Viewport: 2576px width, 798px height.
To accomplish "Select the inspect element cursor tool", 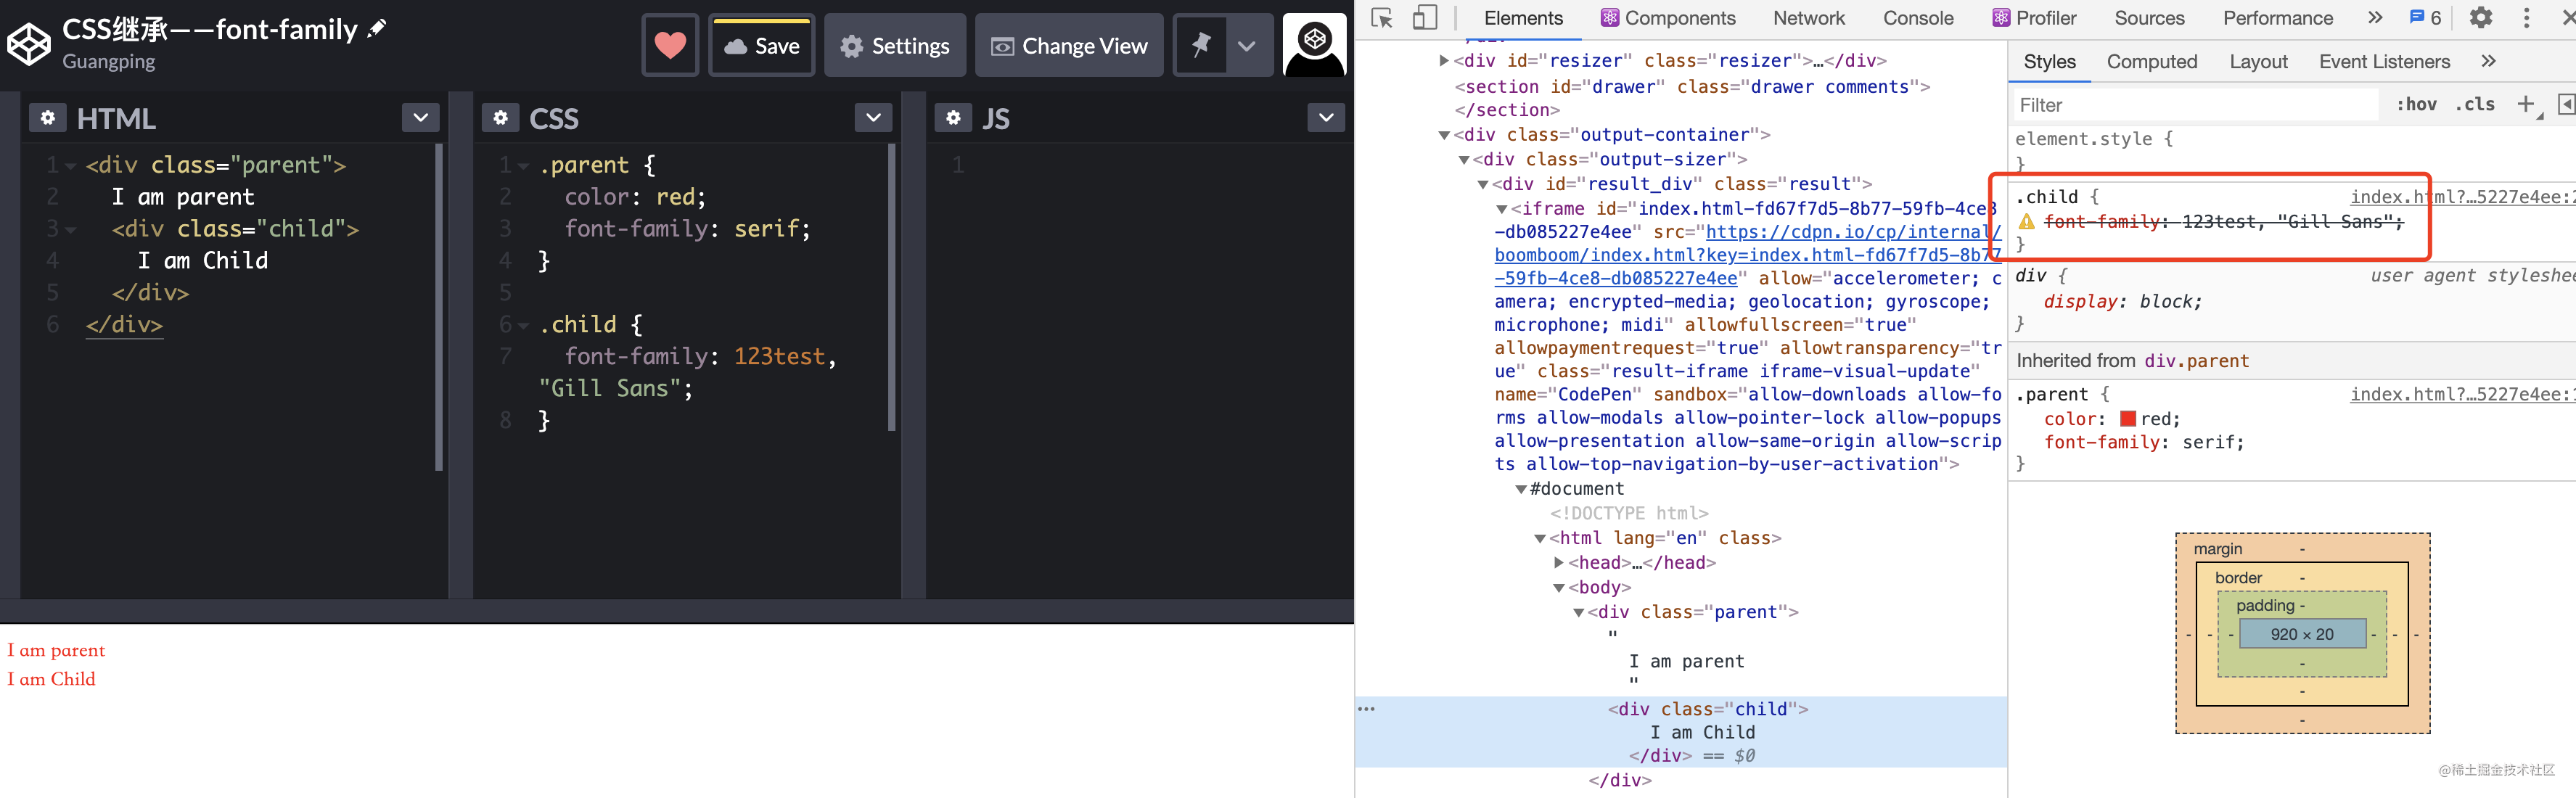I will (x=1381, y=17).
